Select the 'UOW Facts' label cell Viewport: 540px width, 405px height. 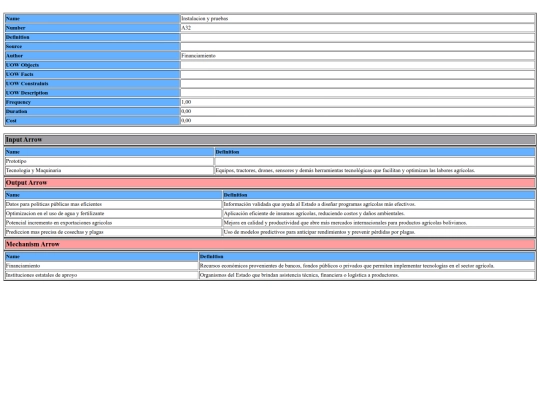pos(92,74)
